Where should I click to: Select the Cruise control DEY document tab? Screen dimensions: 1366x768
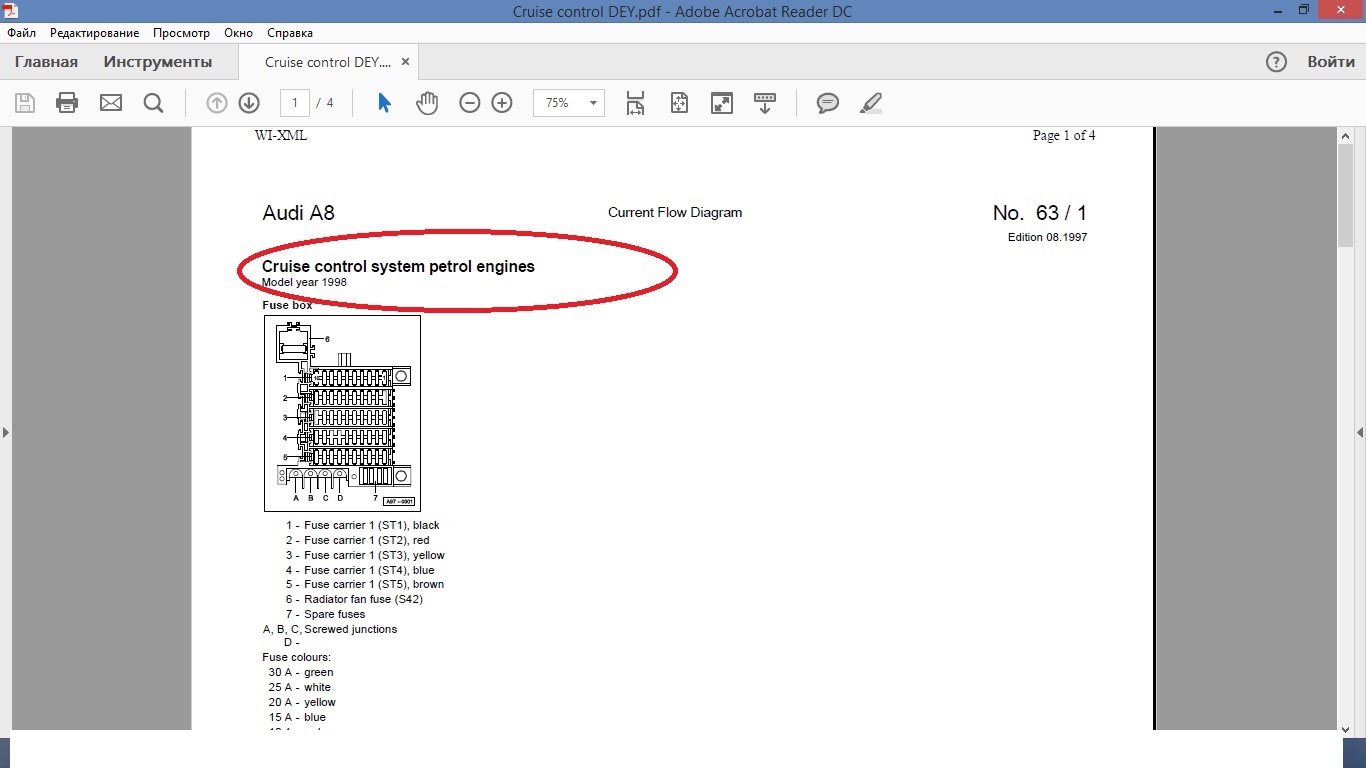tap(328, 62)
